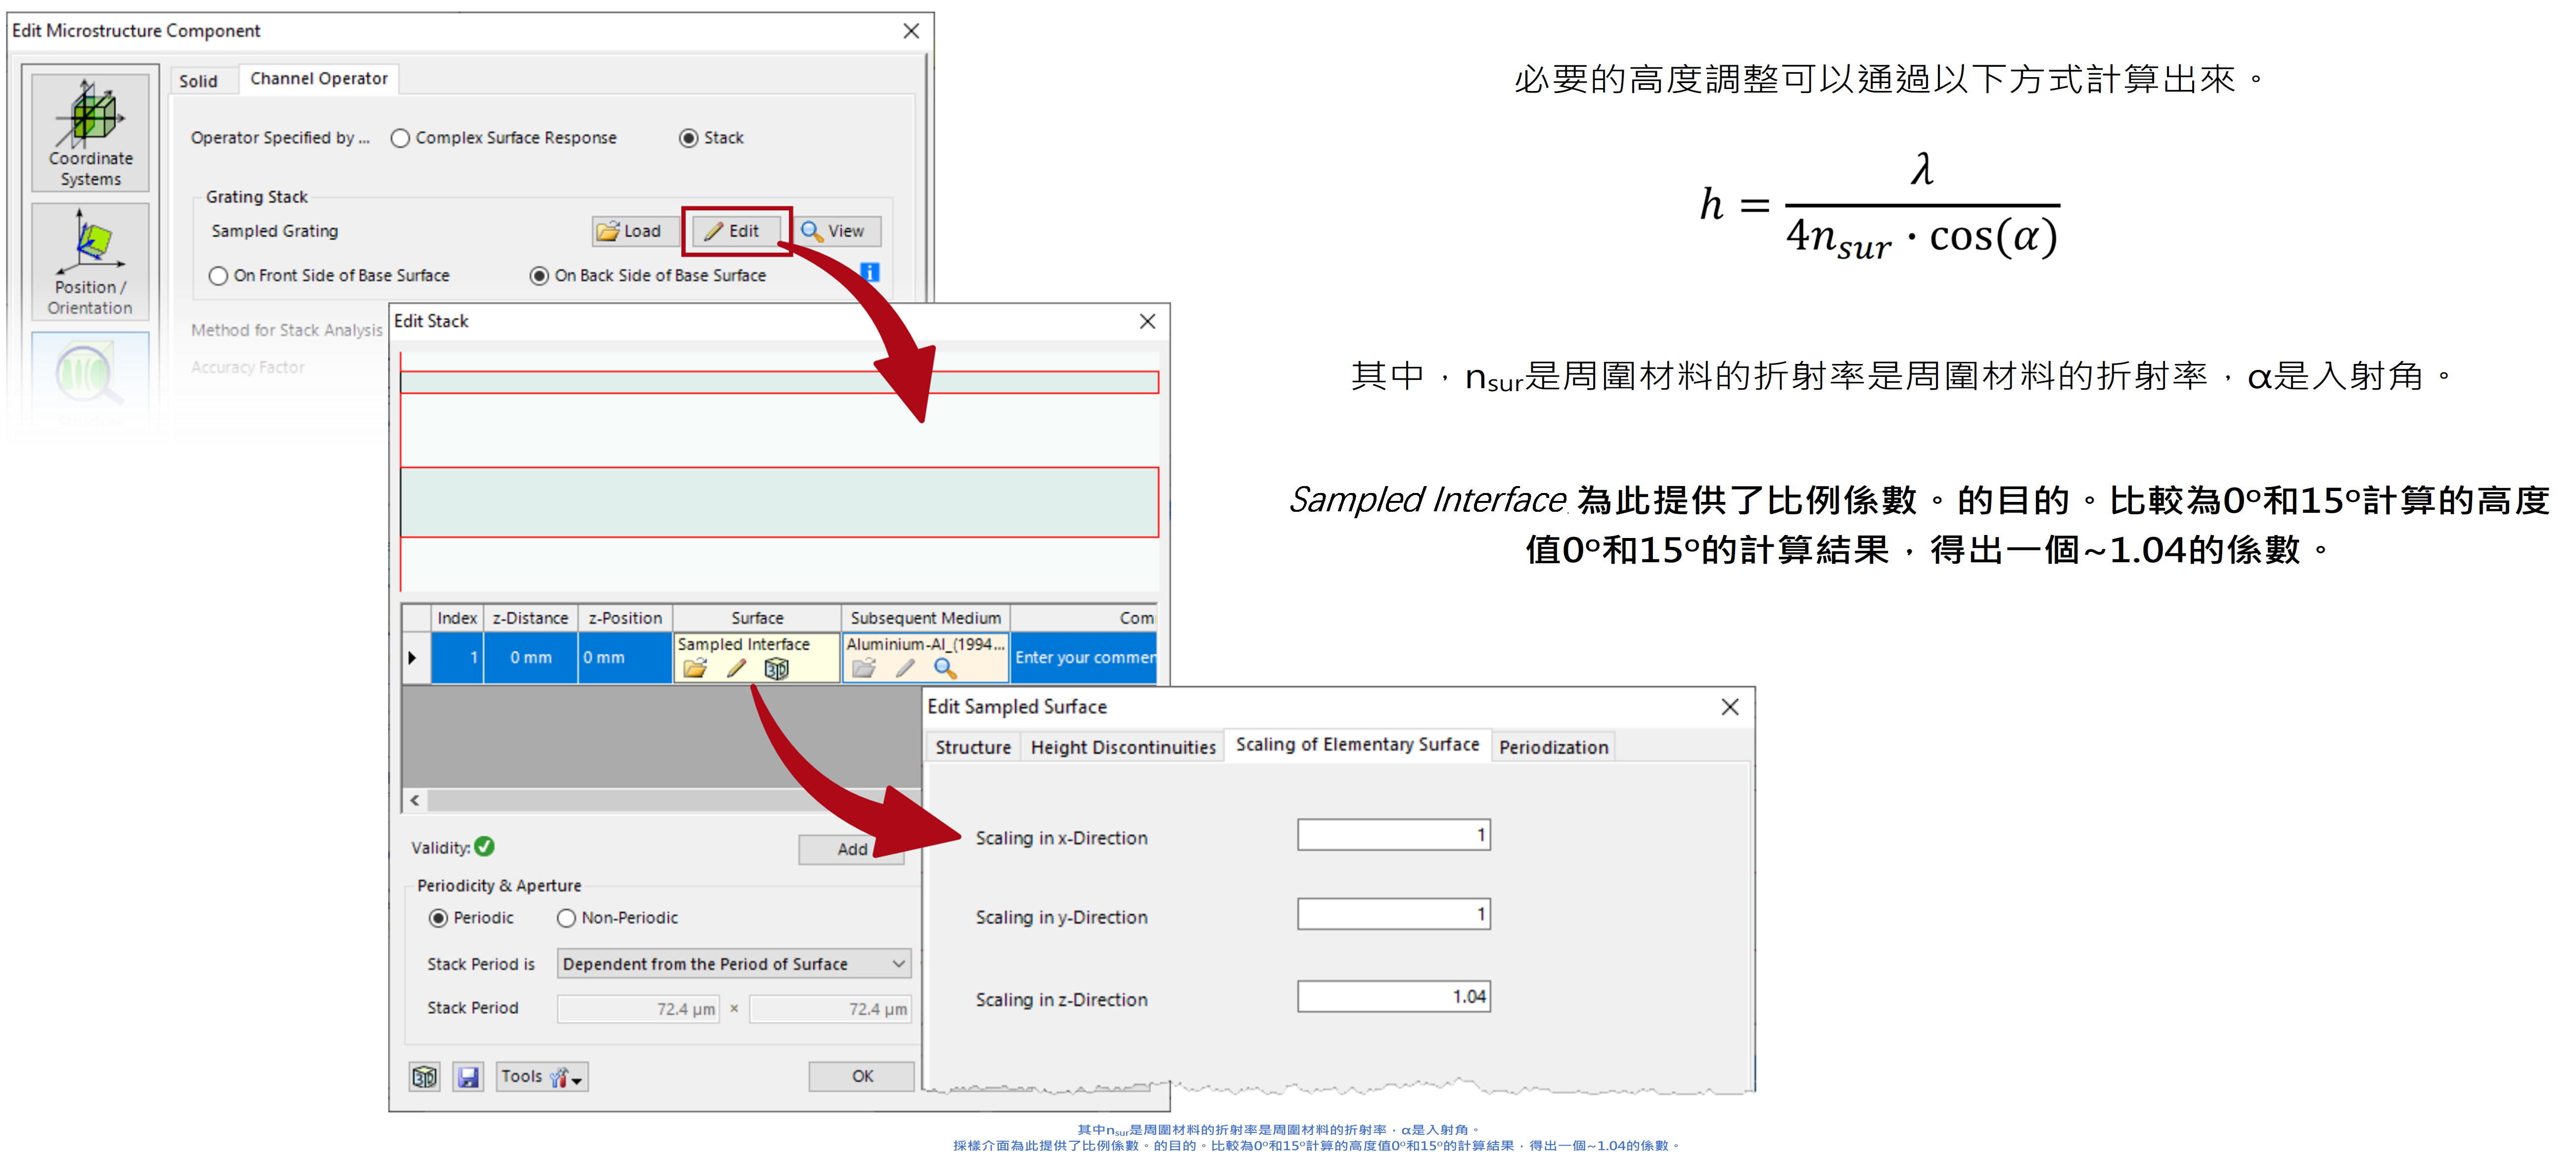Open the Scaling of Elementary Surface tab

click(x=1357, y=744)
